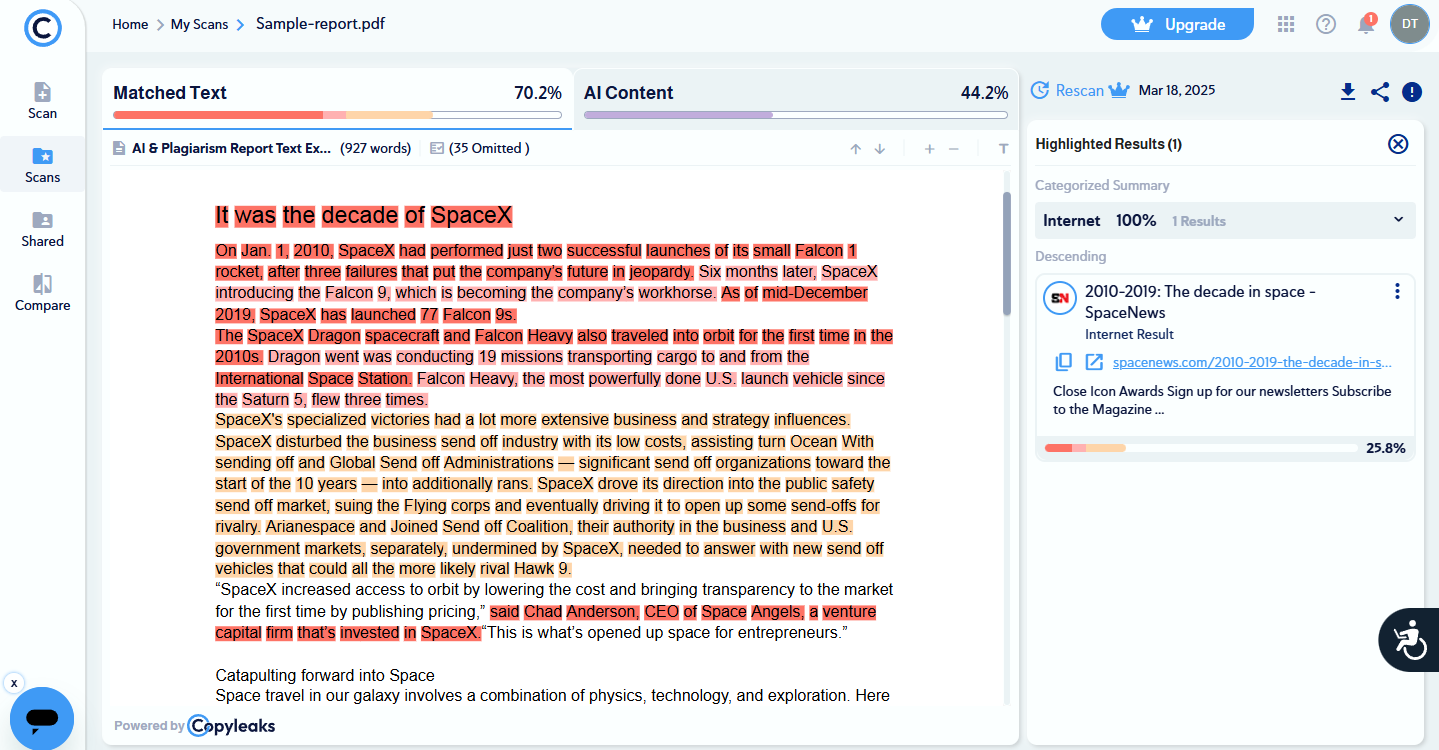Click the document icon beside report title
The height and width of the screenshot is (750, 1439).
[119, 148]
